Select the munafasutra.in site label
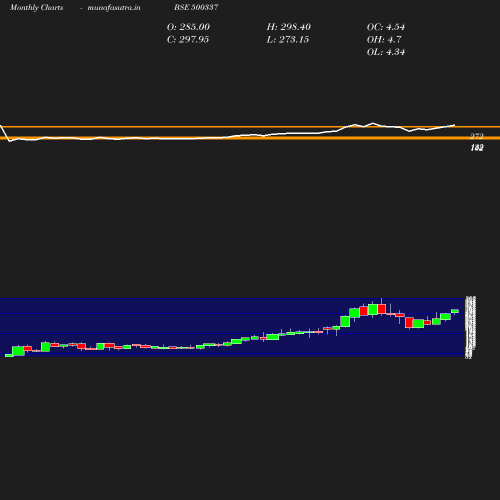 pos(114,7)
